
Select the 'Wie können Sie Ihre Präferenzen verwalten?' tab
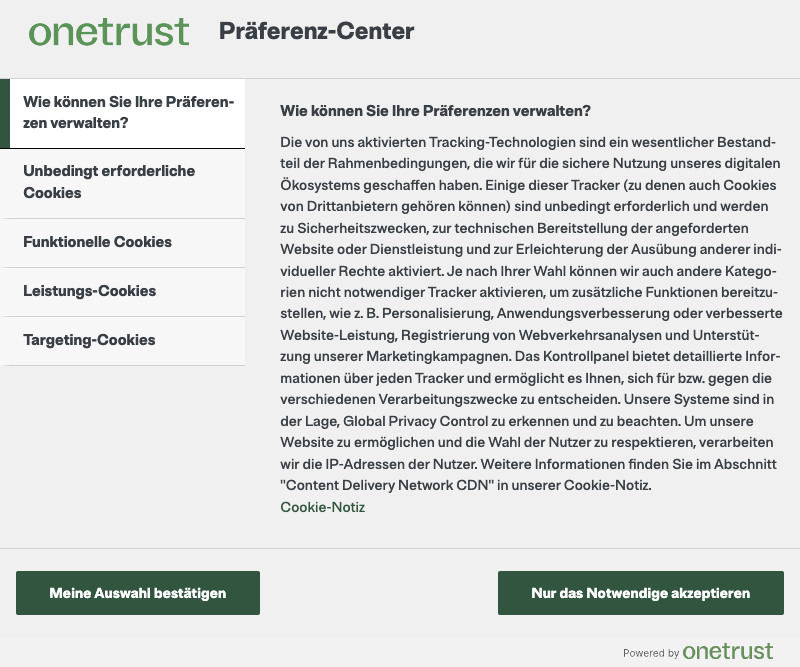128,113
